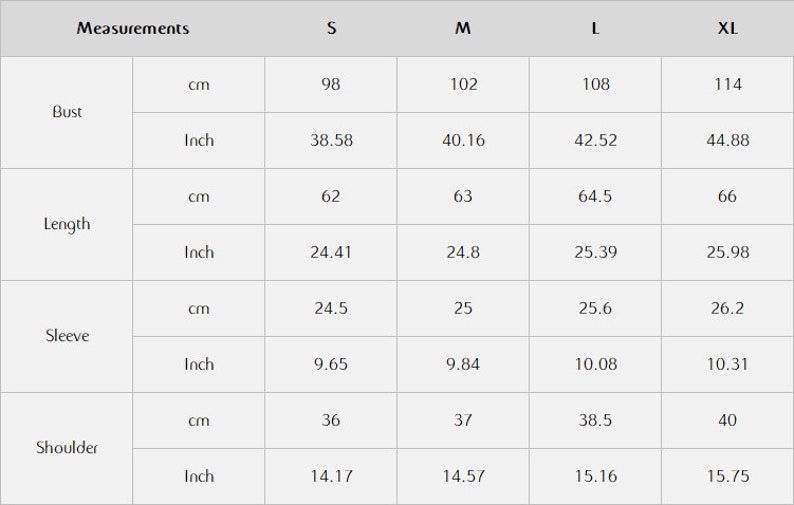
Task: Click the L size column header
Action: pos(595,28)
